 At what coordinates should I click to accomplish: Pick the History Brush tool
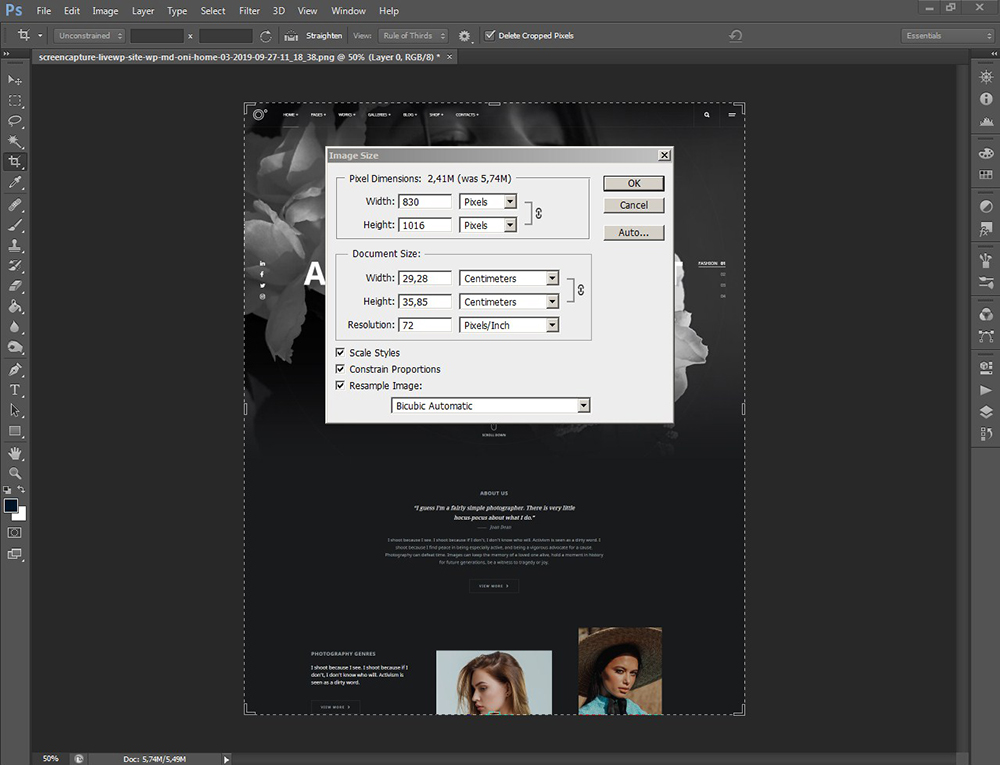coord(14,266)
